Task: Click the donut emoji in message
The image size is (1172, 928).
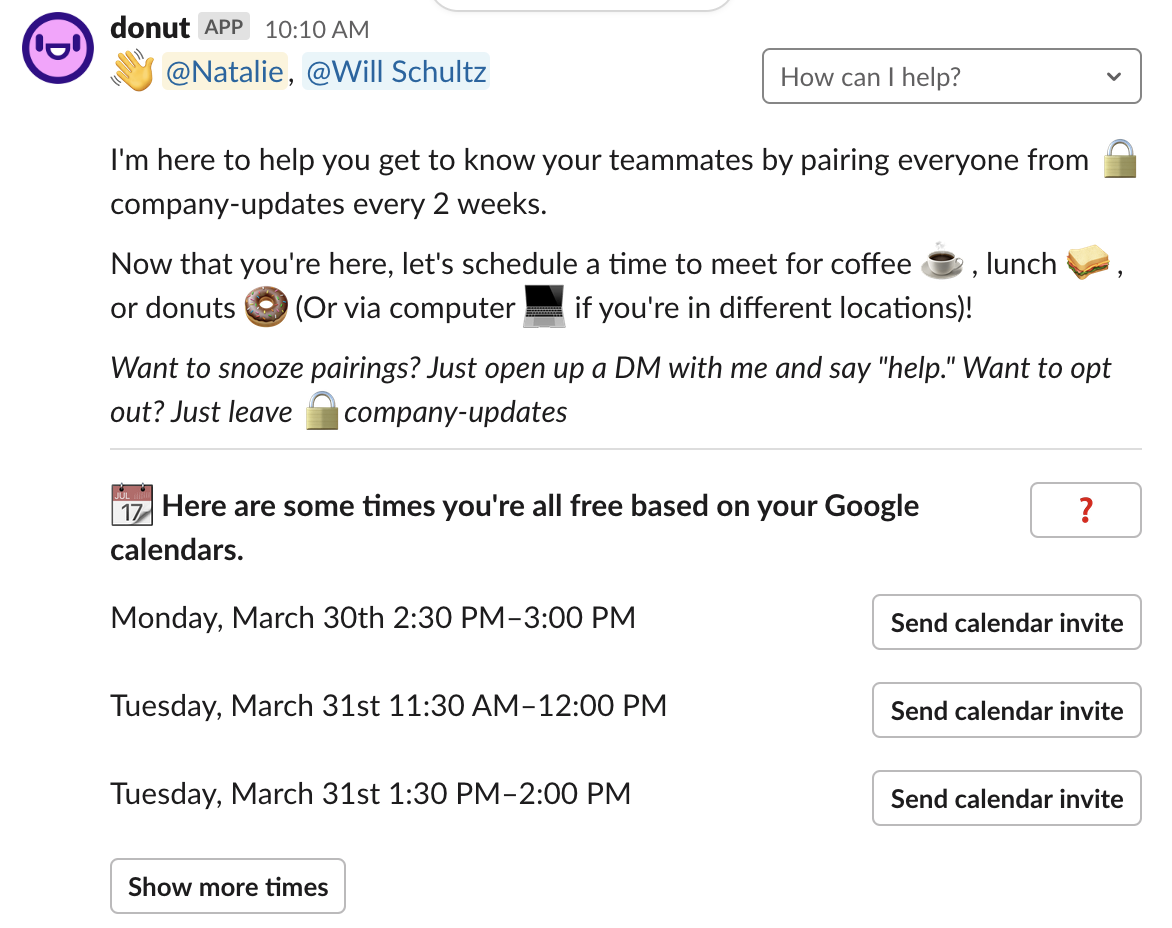Action: 266,307
